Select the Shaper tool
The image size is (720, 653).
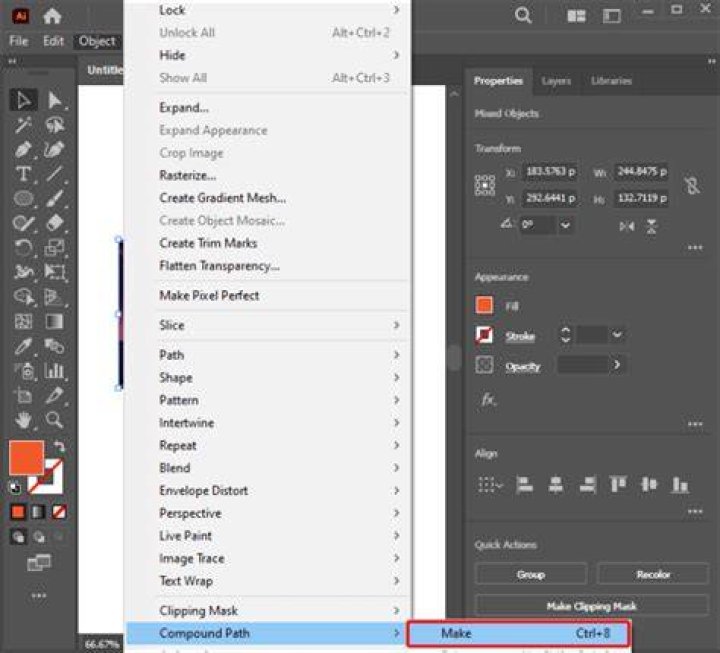pyautogui.click(x=23, y=223)
